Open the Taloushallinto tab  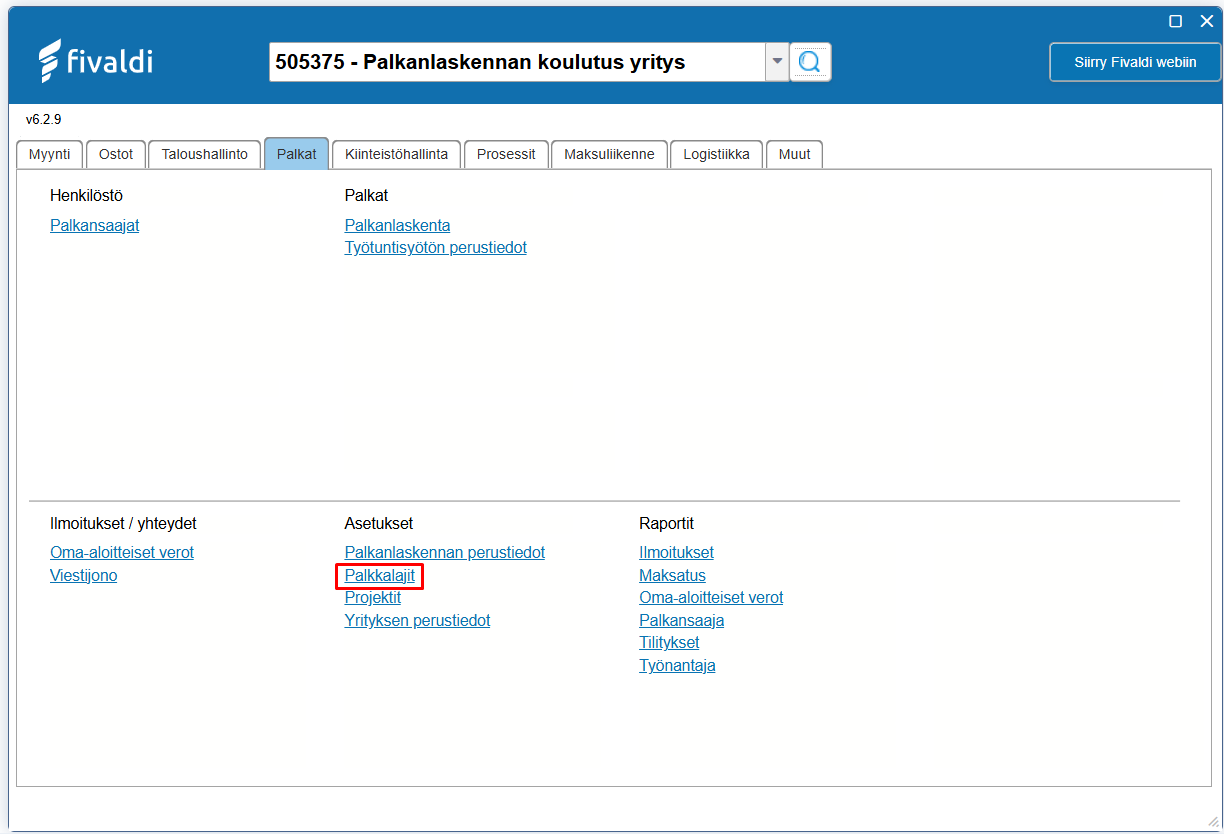tap(205, 154)
